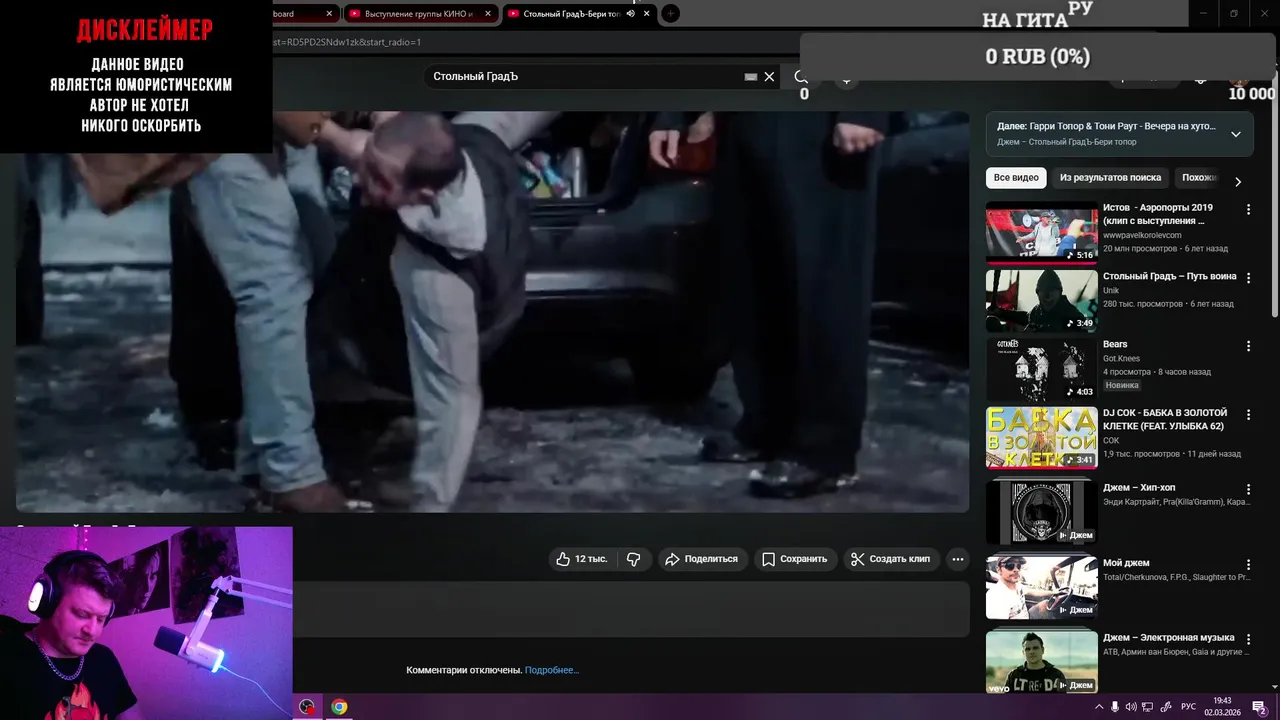This screenshot has height=720, width=1280.
Task: Open a new browser tab
Action: click(x=671, y=14)
